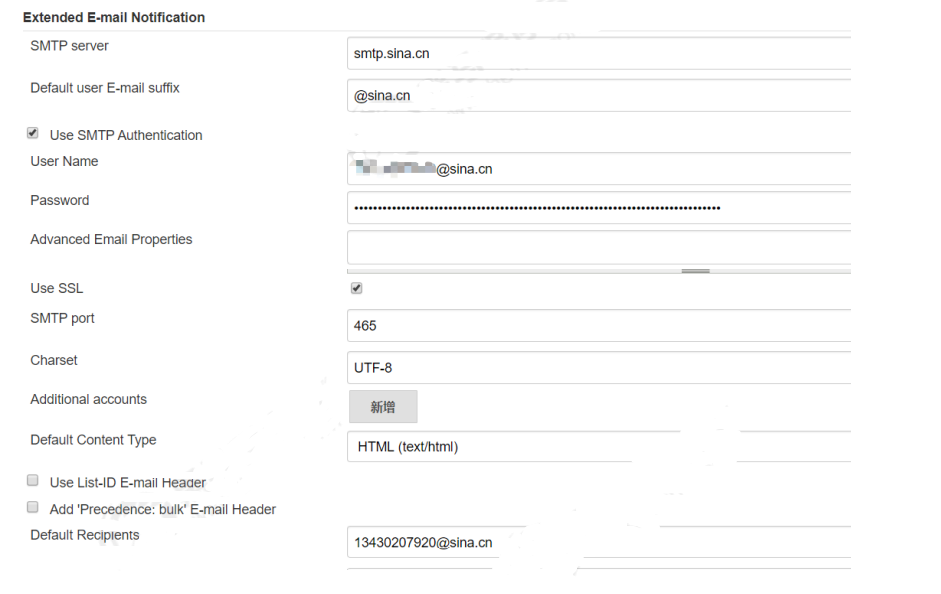Click the Charset field showing UTF-8
Viewport: 941px width, 594px height.
point(599,368)
